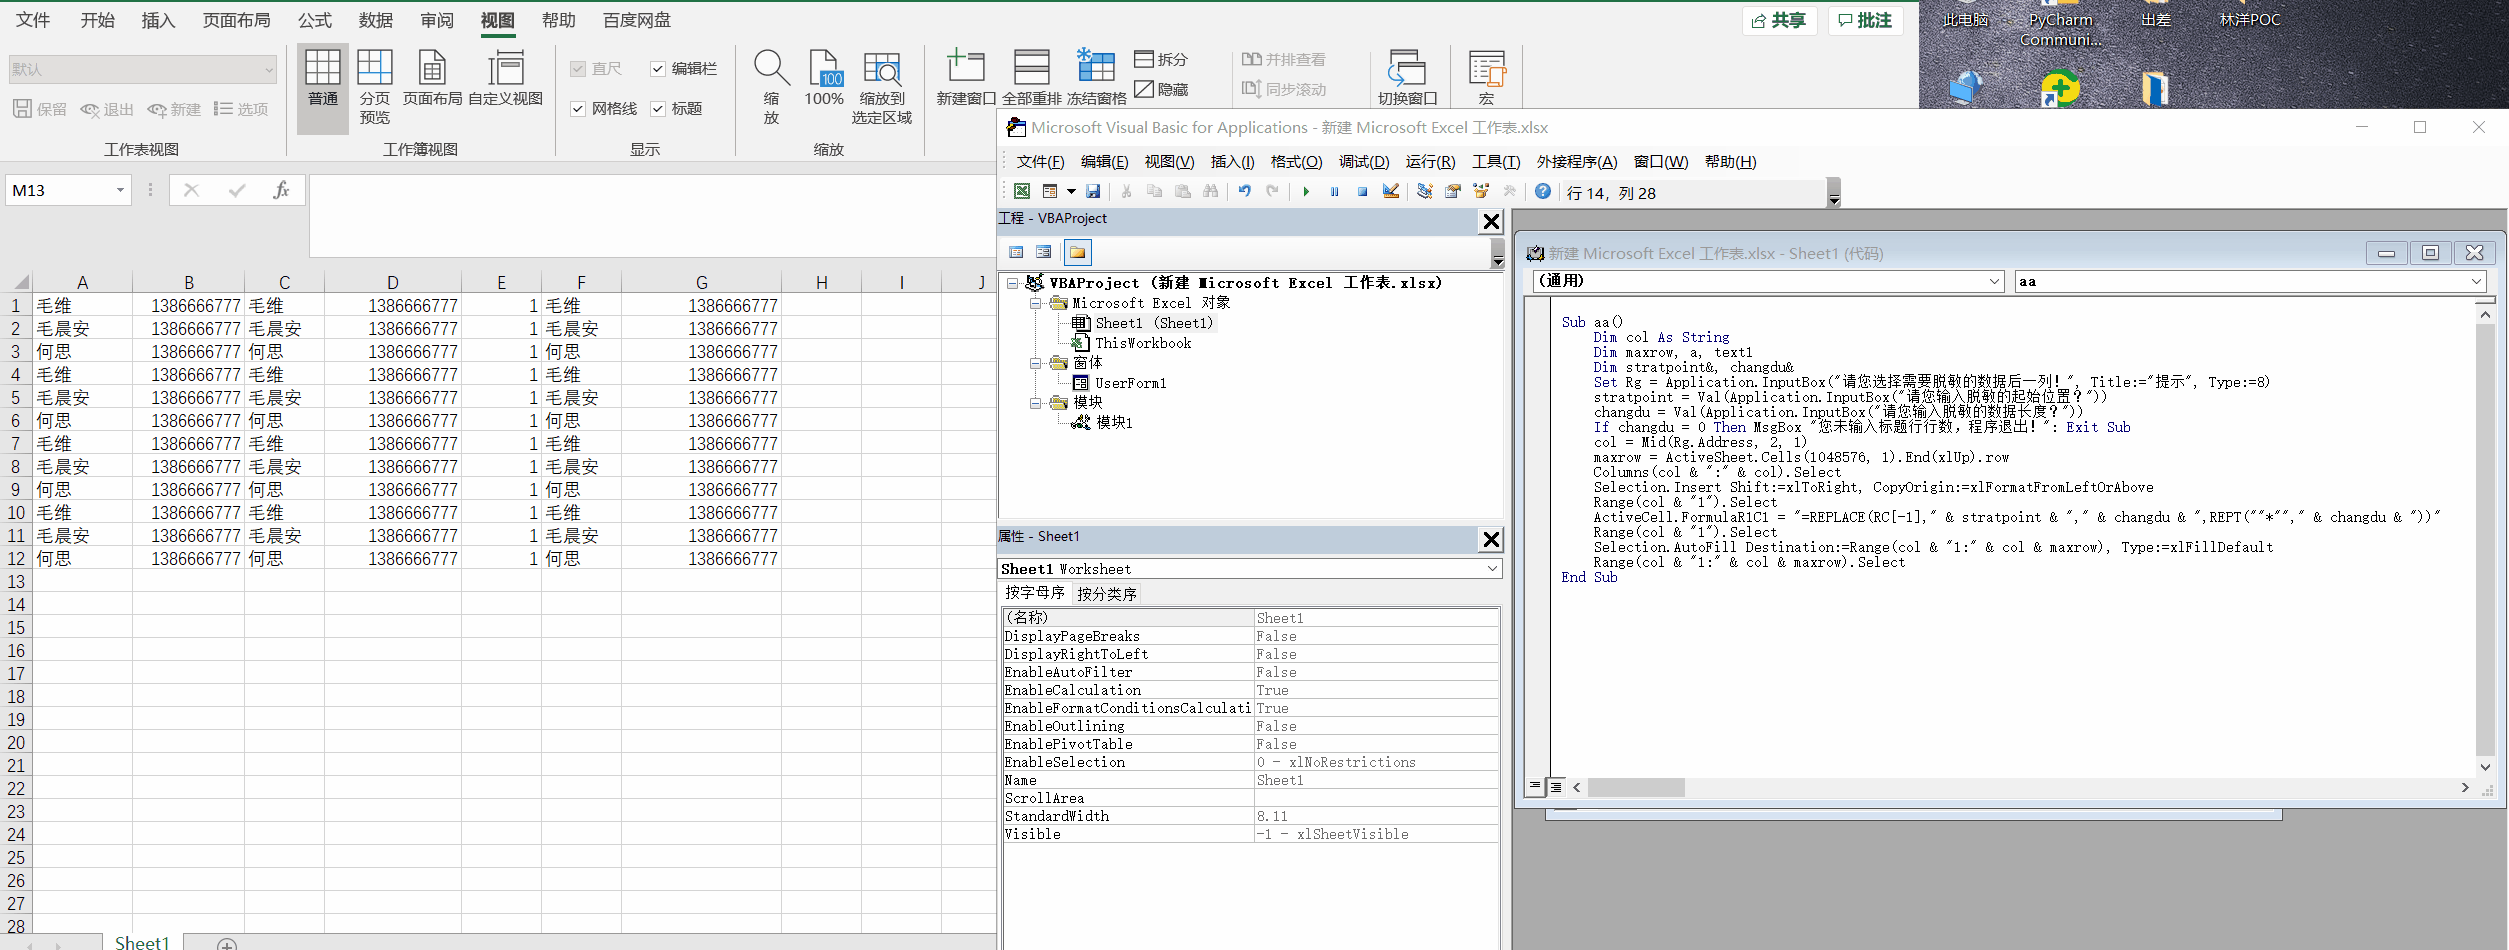The width and height of the screenshot is (2509, 950).
Task: Select Page Break Preview (分页预览)
Action: point(374,86)
